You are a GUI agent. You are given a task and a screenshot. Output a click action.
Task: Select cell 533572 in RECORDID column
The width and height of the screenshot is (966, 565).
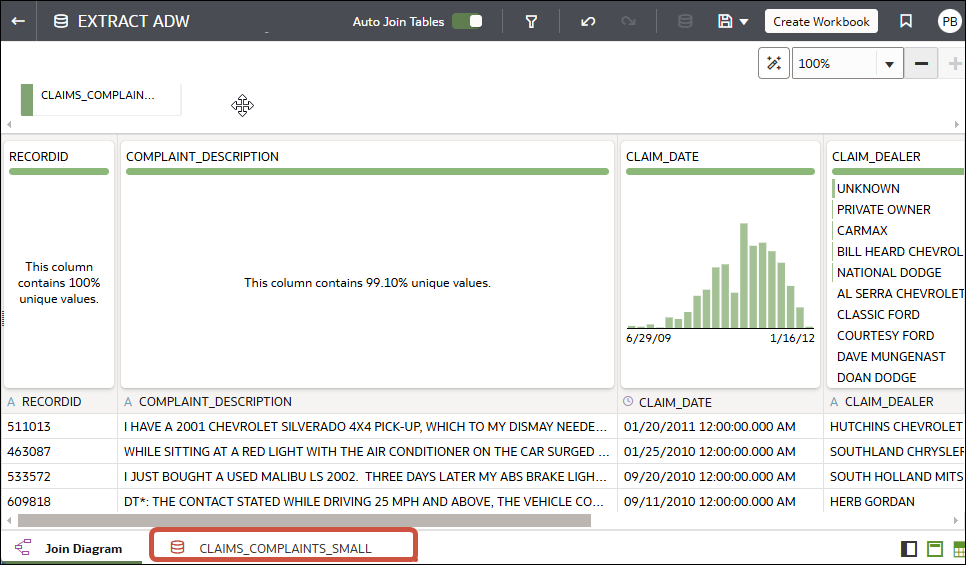coord(60,476)
